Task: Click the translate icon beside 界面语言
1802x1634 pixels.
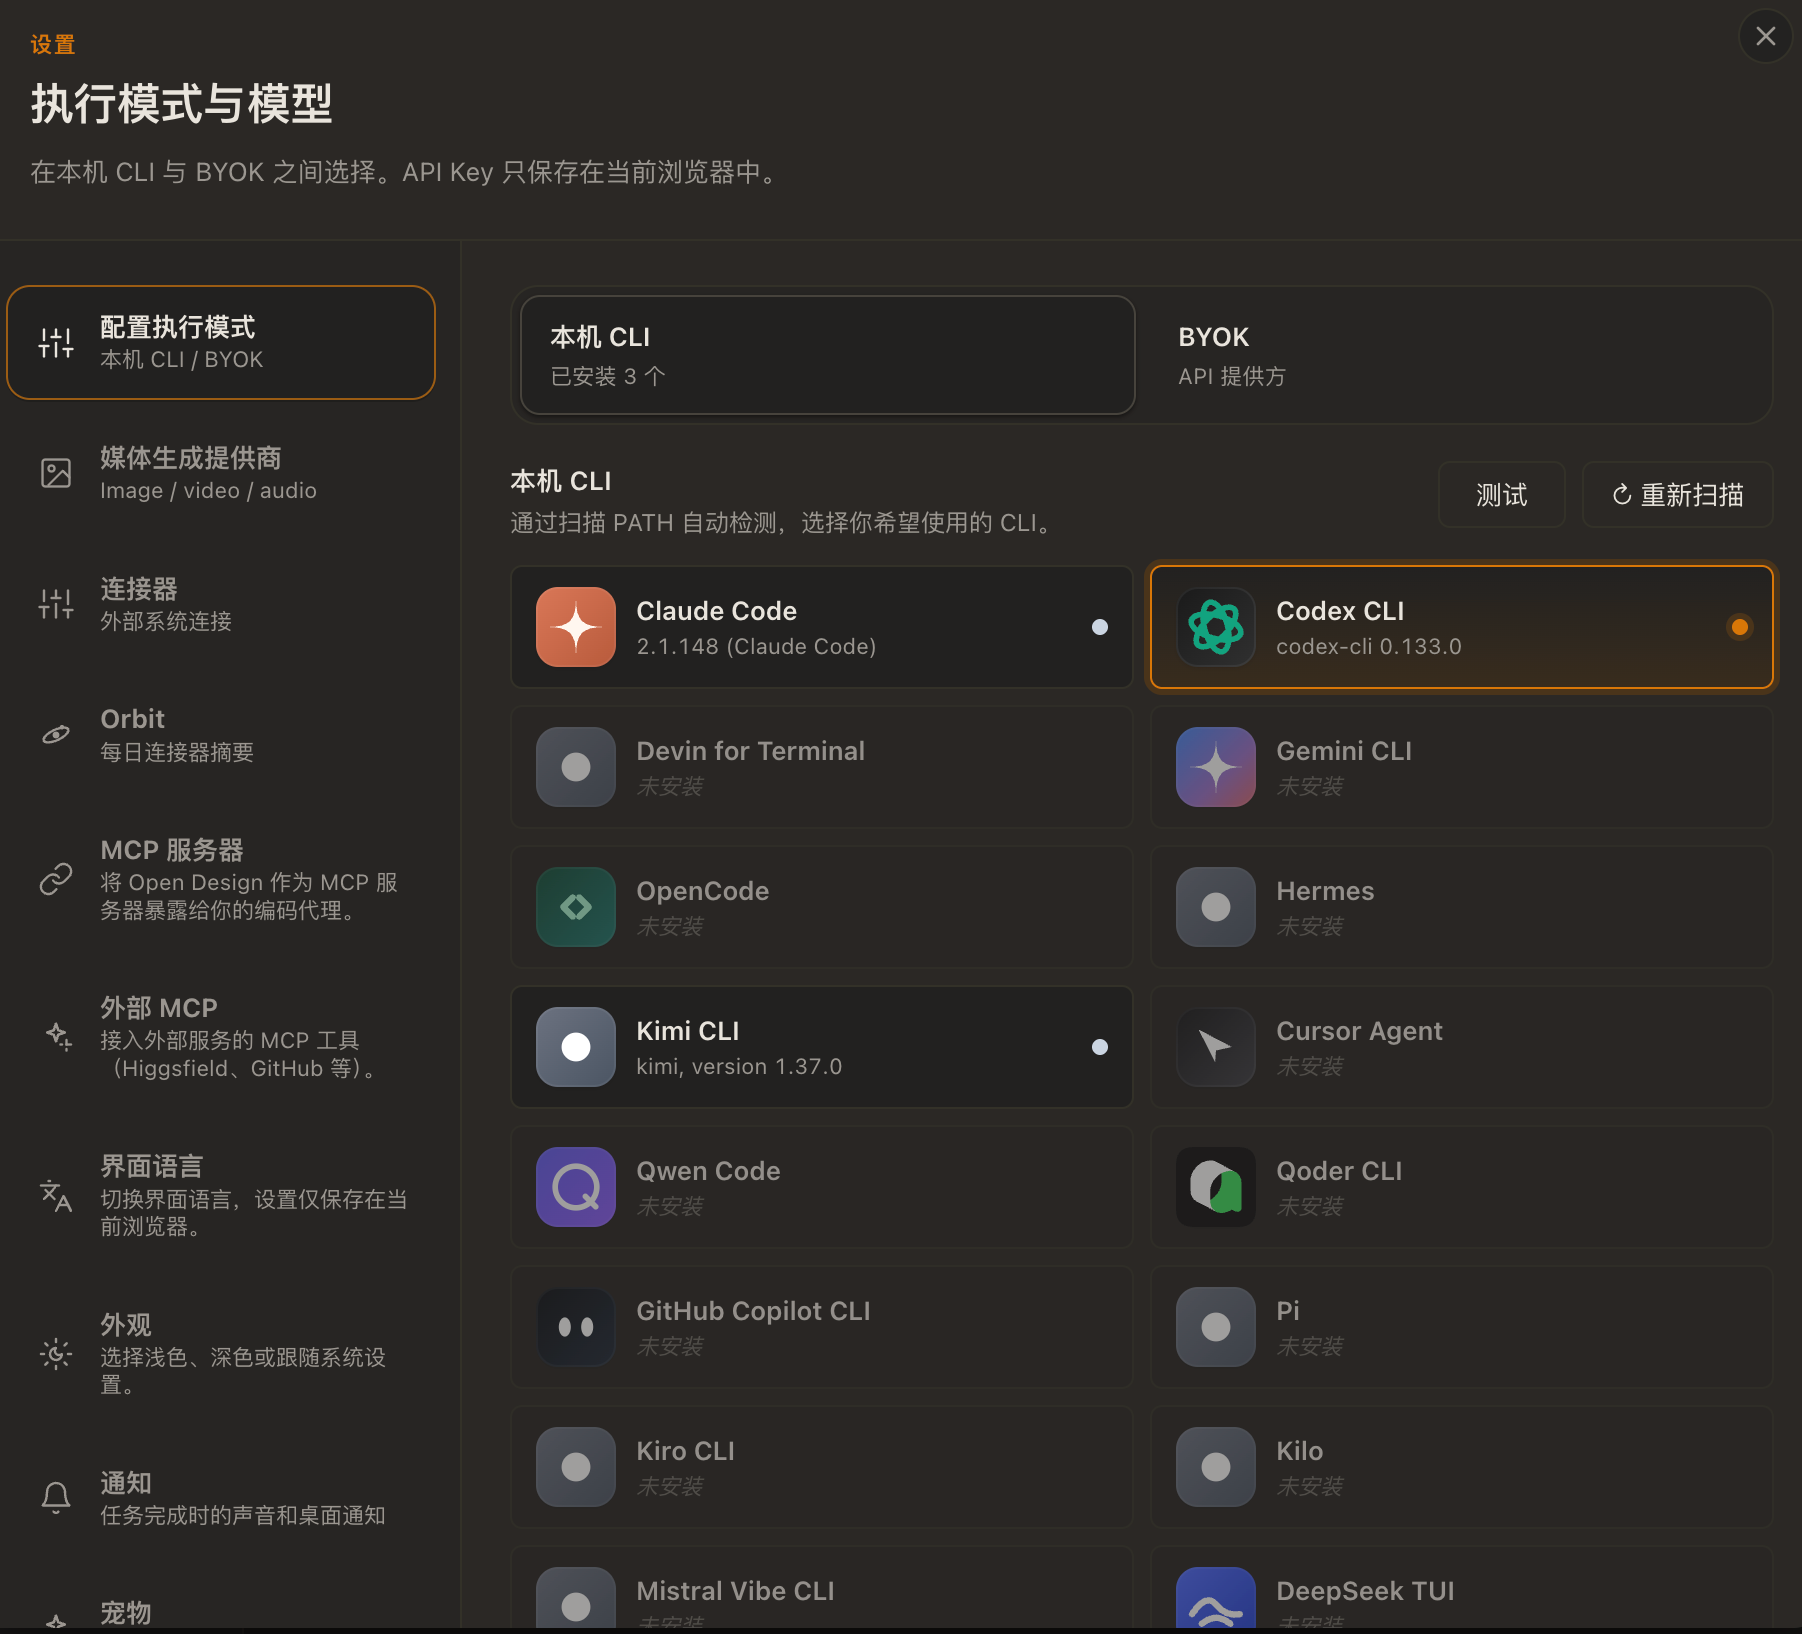Action: tap(56, 1195)
